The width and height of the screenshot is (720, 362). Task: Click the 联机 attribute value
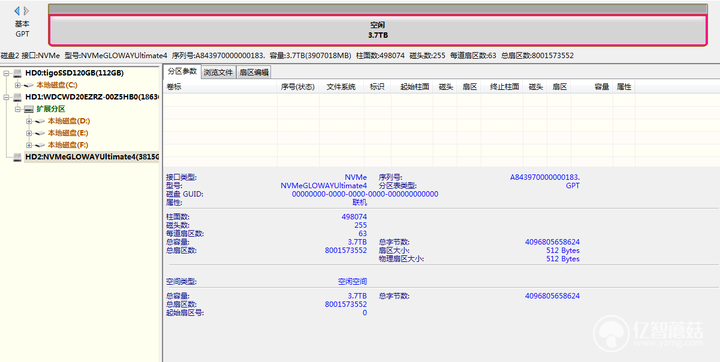[360, 203]
